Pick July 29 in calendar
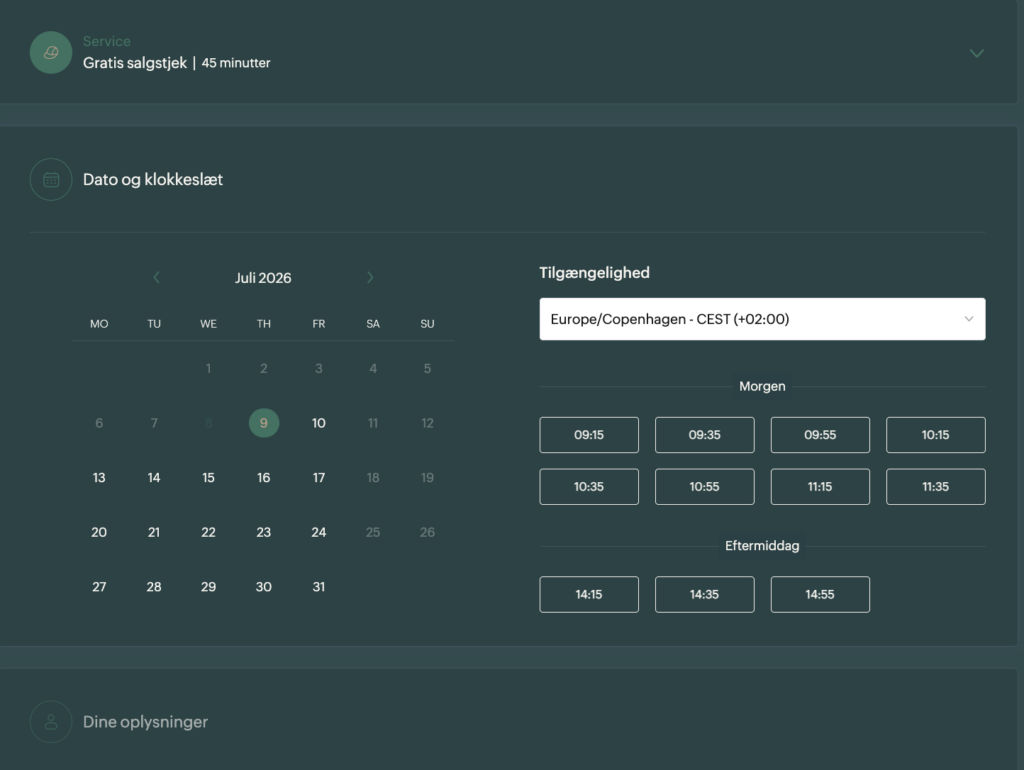This screenshot has width=1024, height=770. [x=208, y=586]
